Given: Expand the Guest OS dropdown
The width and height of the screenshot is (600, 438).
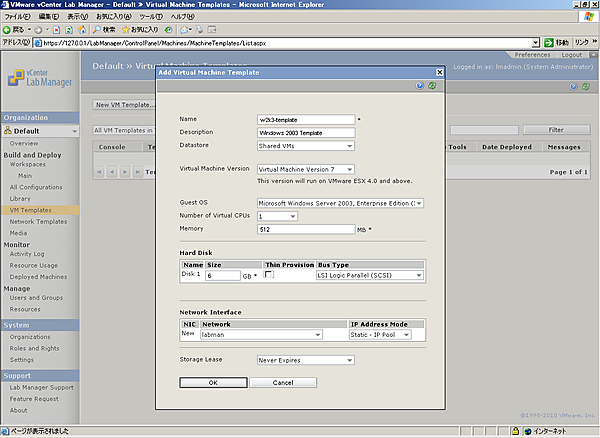Looking at the screenshot, I should click(341, 203).
